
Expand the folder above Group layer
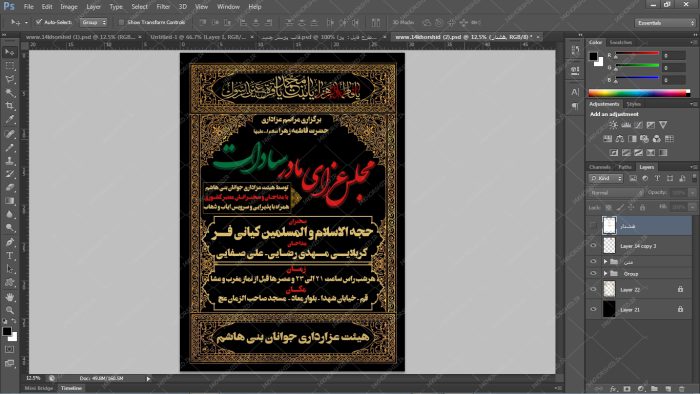[x=606, y=261]
